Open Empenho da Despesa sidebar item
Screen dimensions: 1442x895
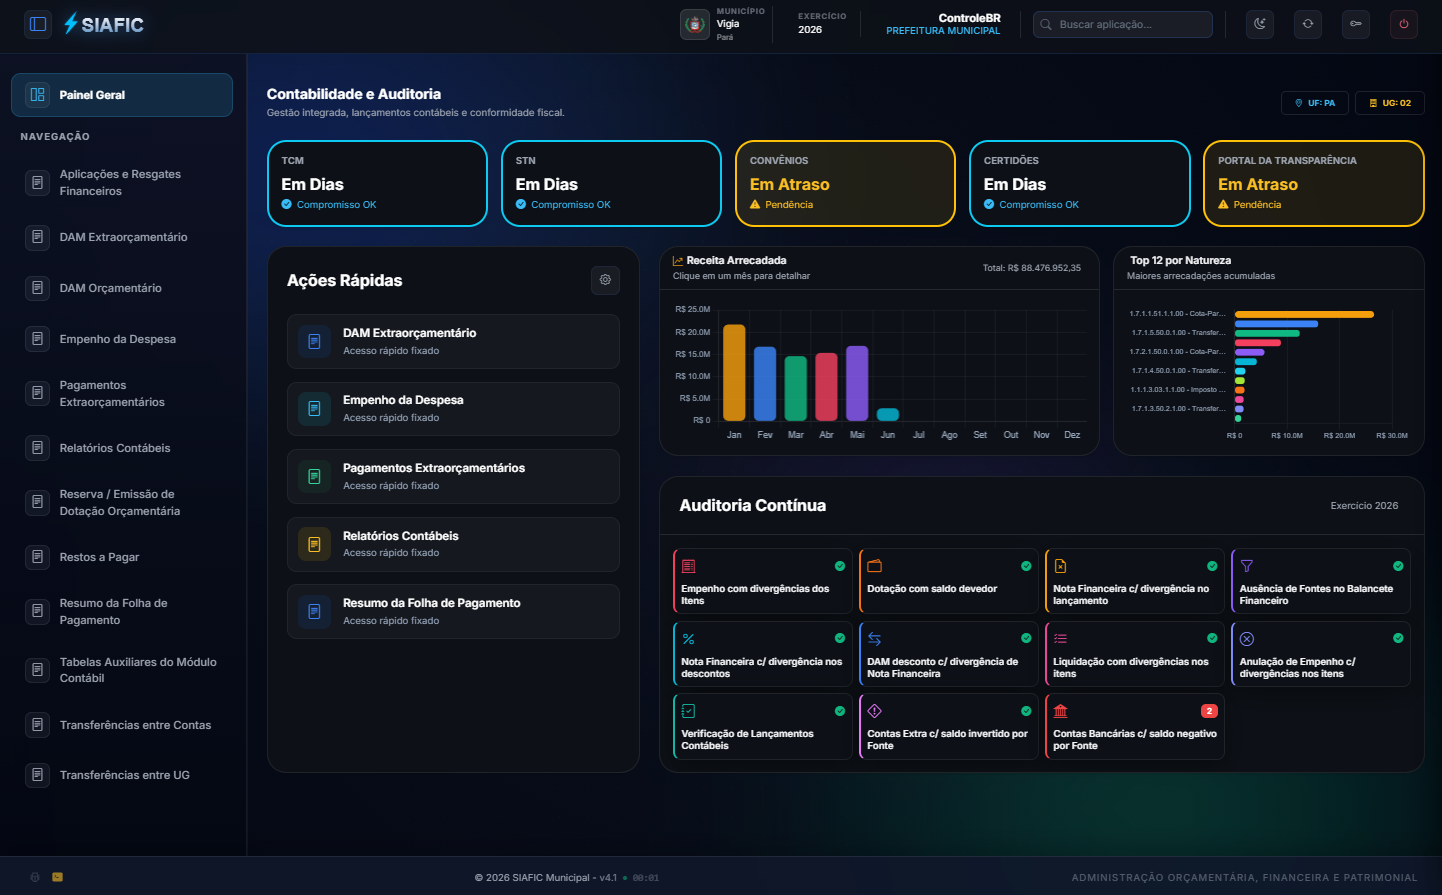(122, 339)
